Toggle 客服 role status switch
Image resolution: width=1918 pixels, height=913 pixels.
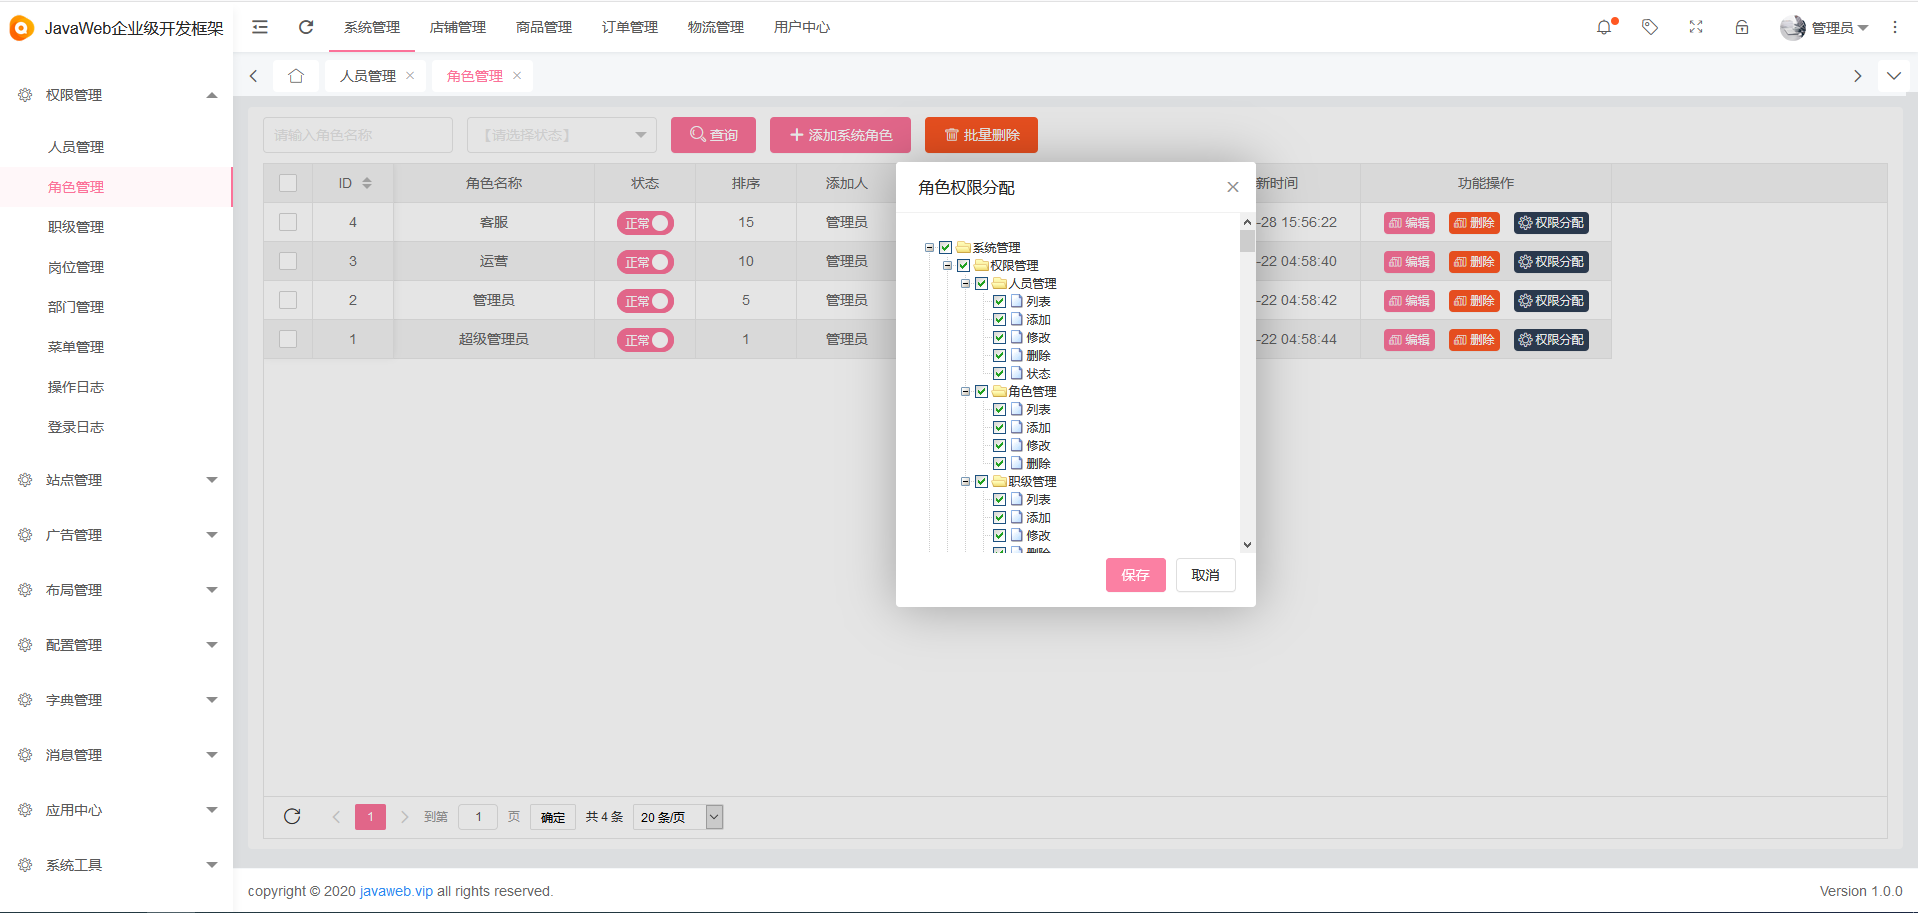click(645, 222)
